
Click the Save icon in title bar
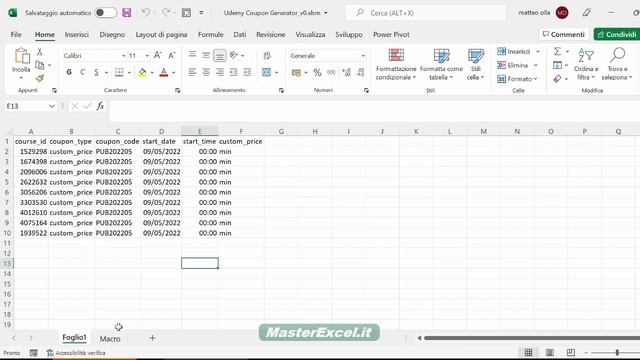(x=127, y=13)
